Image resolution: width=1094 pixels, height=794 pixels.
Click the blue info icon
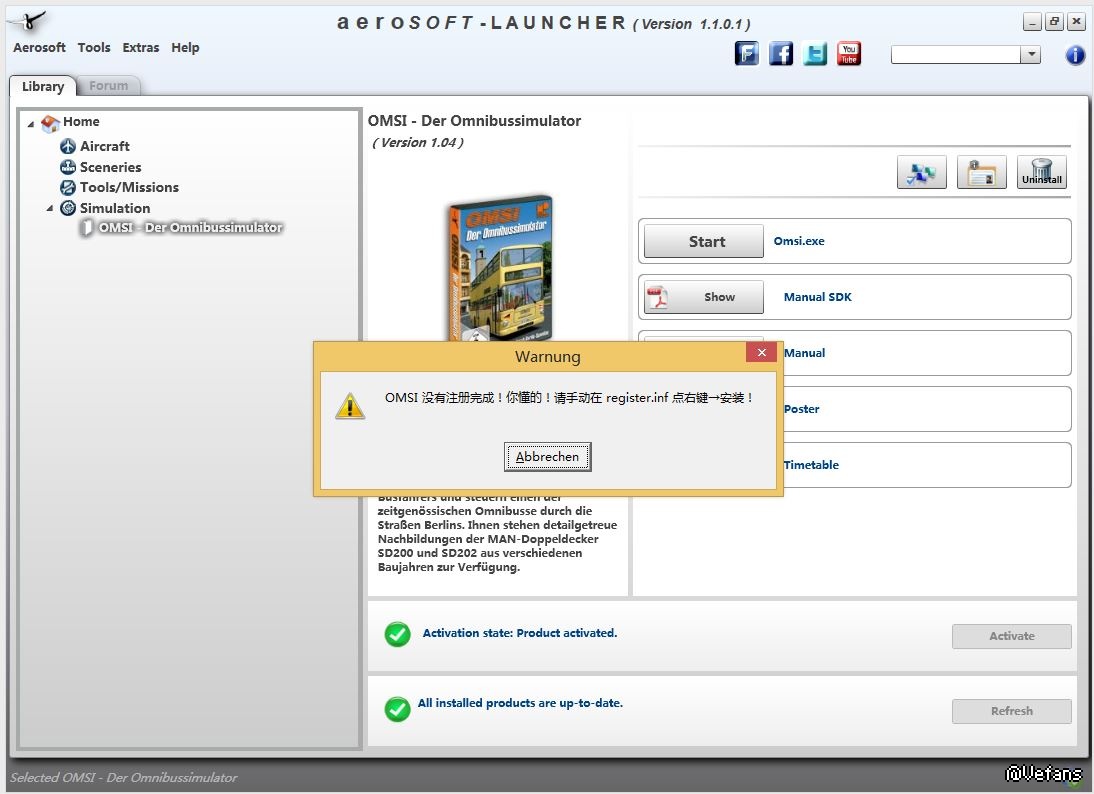(x=1074, y=54)
